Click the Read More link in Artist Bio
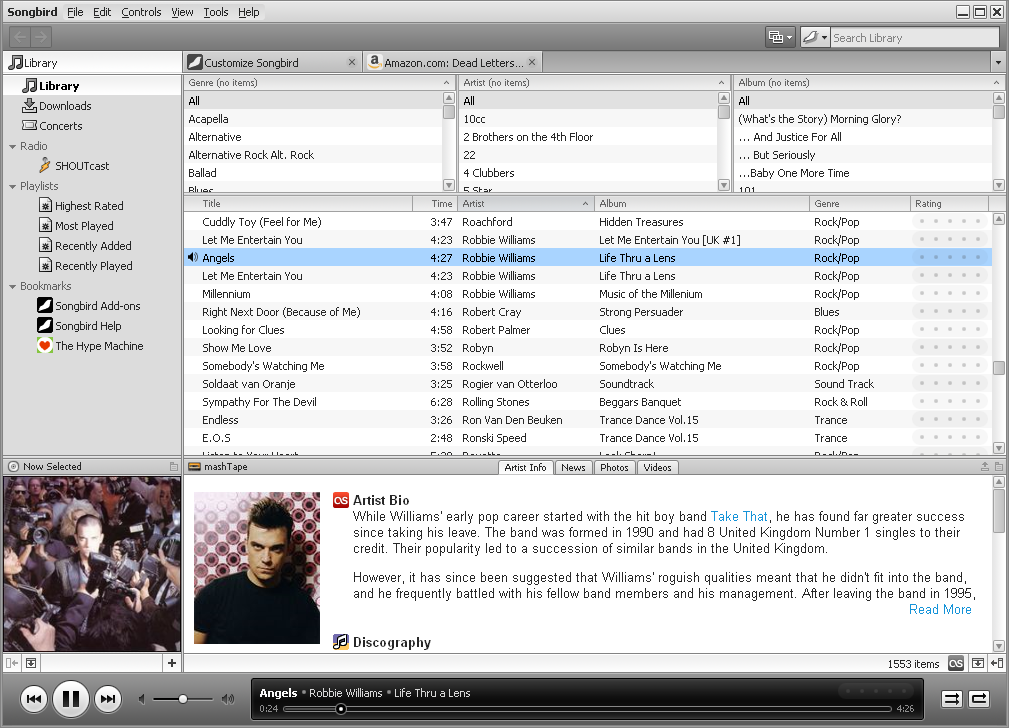This screenshot has height=728, width=1009. tap(940, 609)
